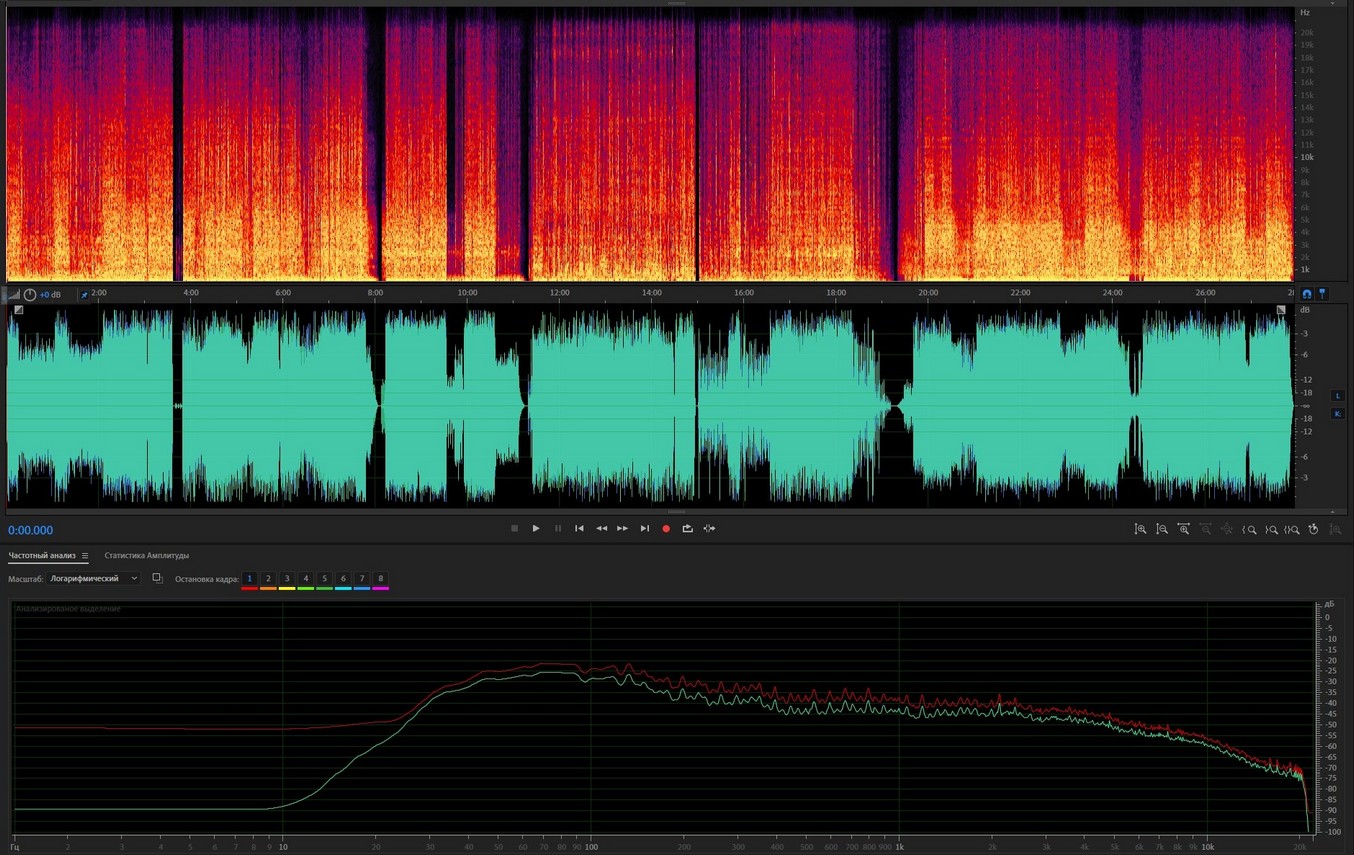Click Zoom Out Amplitude icon

tap(1162, 529)
